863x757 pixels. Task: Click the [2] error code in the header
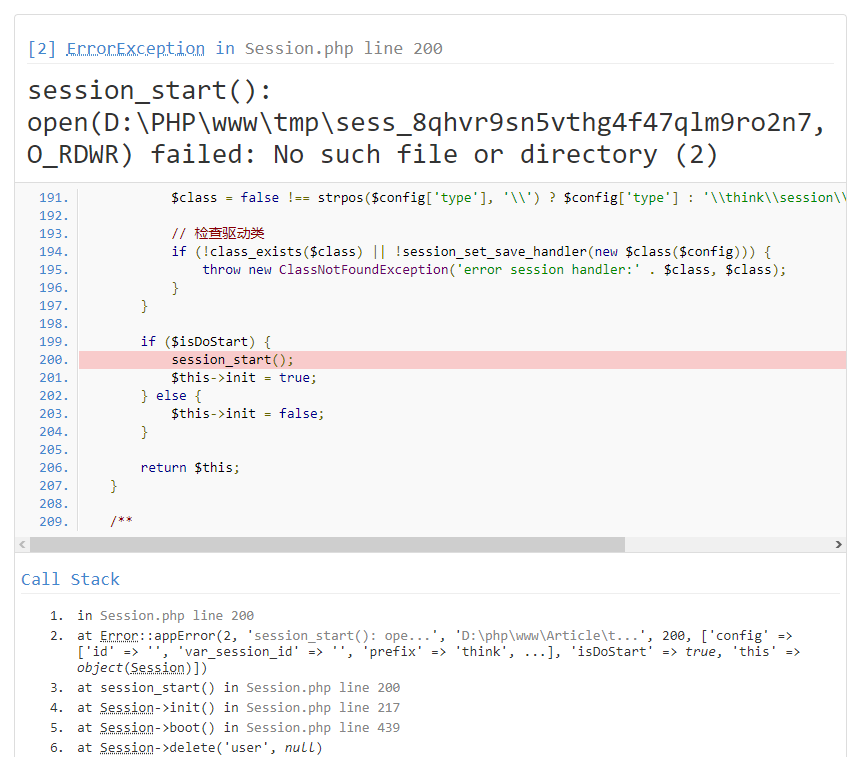point(42,48)
